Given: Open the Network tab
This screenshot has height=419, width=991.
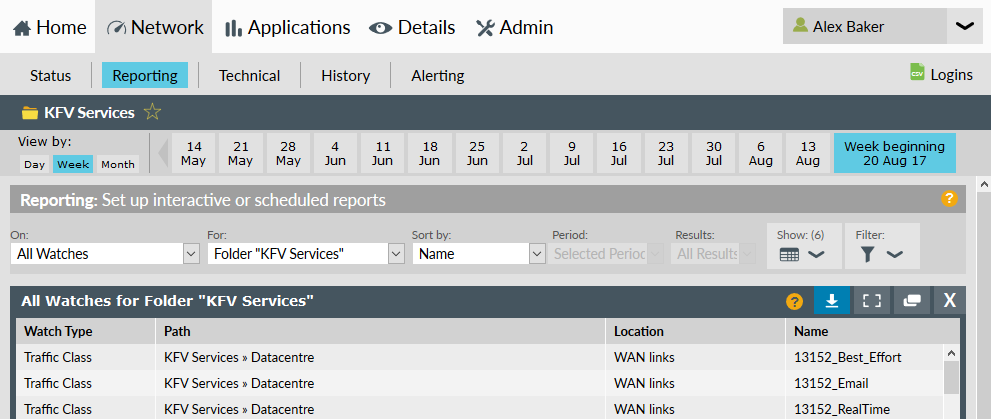Looking at the screenshot, I should [154, 27].
